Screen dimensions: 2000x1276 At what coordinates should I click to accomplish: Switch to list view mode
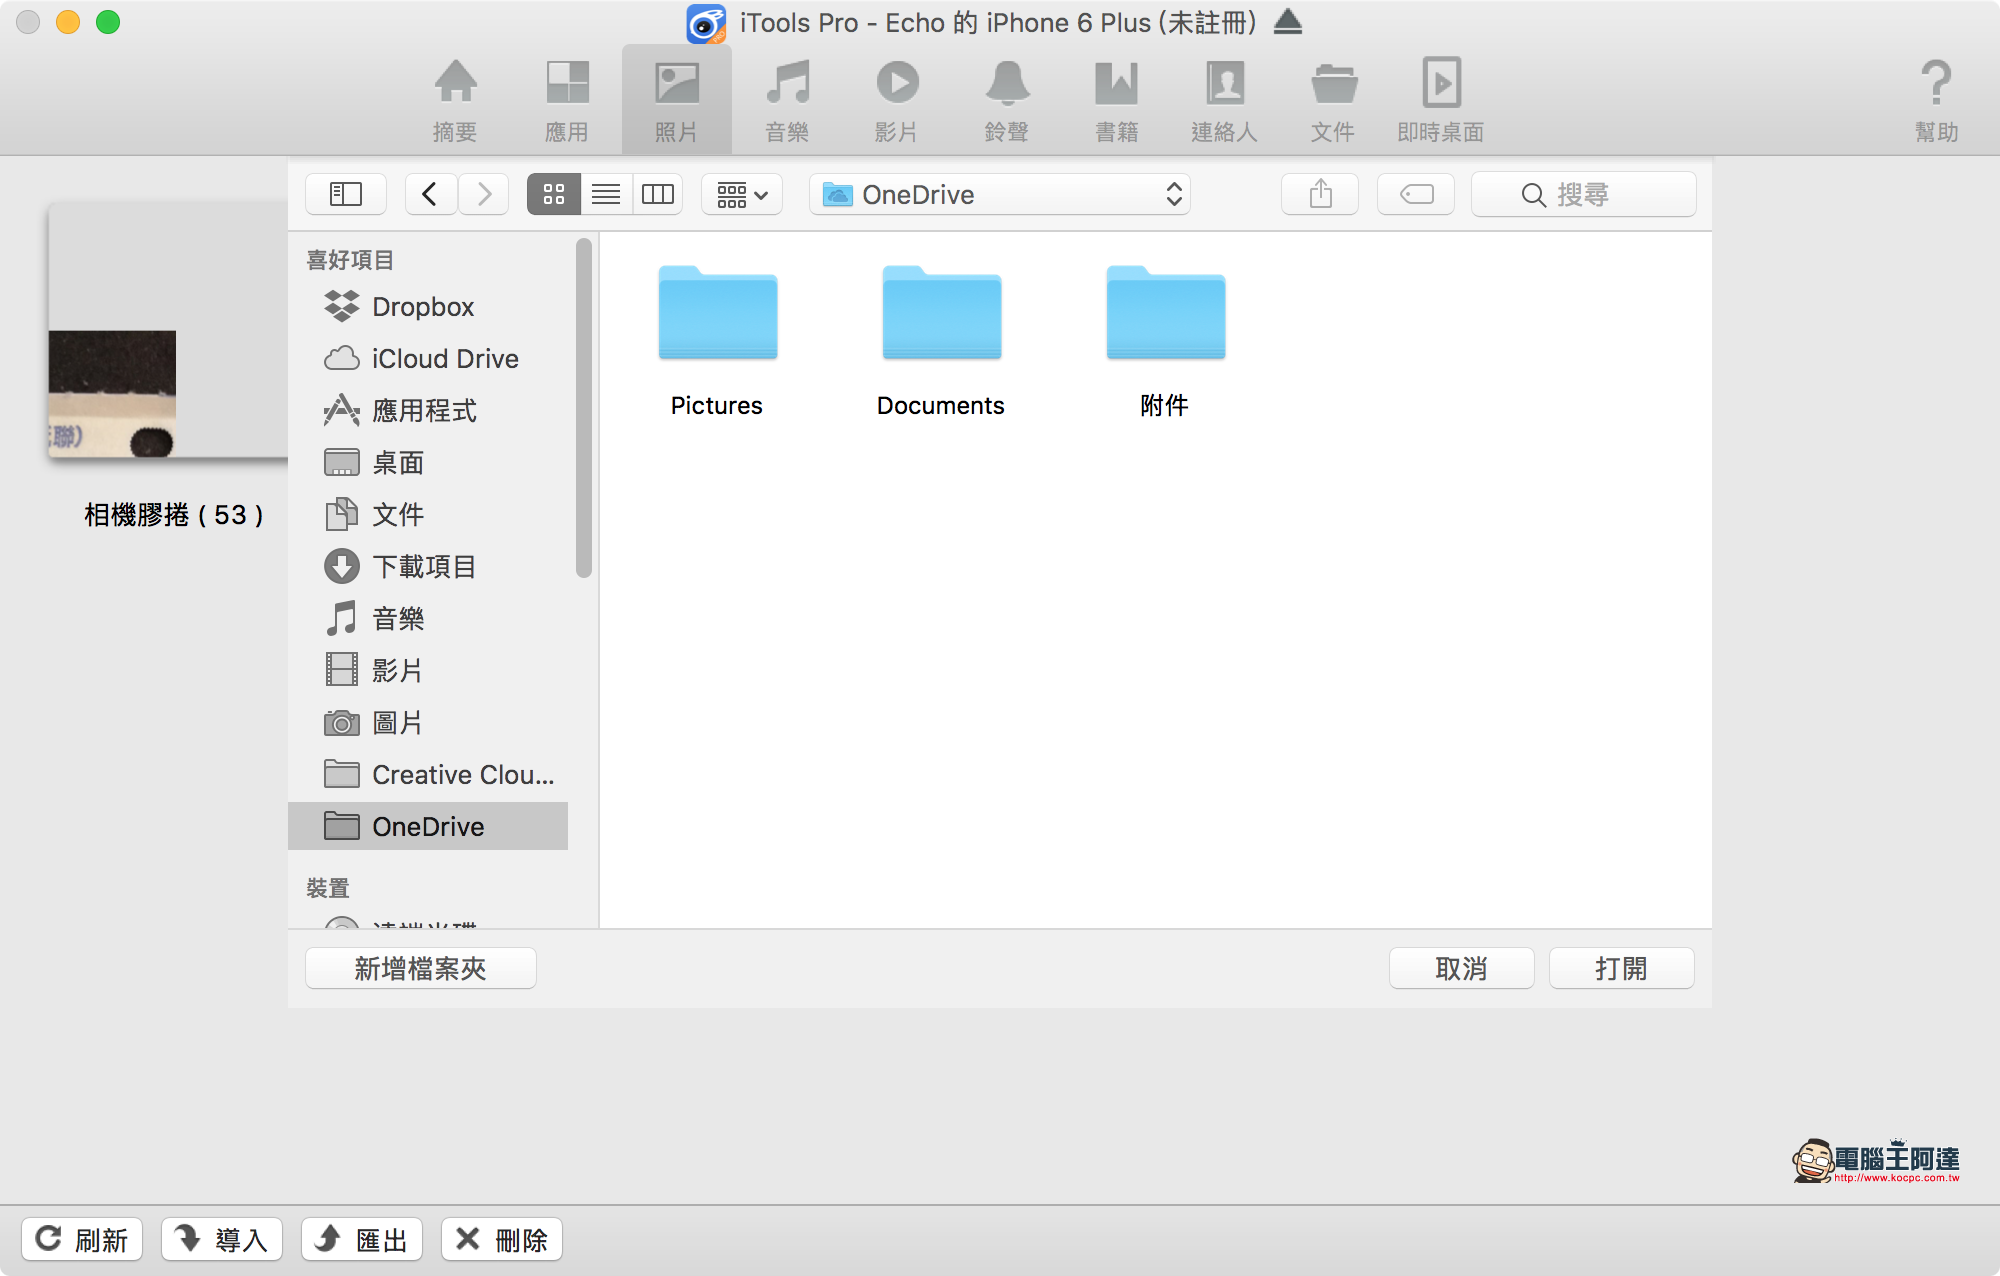pos(605,194)
